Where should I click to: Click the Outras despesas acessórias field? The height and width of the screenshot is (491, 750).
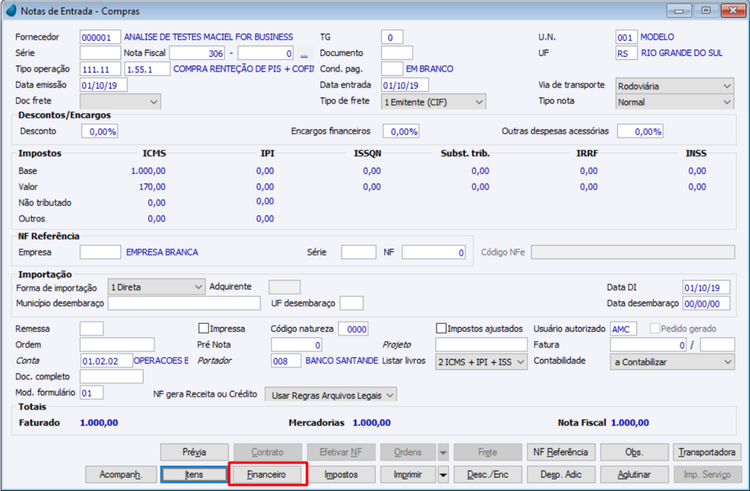(640, 131)
